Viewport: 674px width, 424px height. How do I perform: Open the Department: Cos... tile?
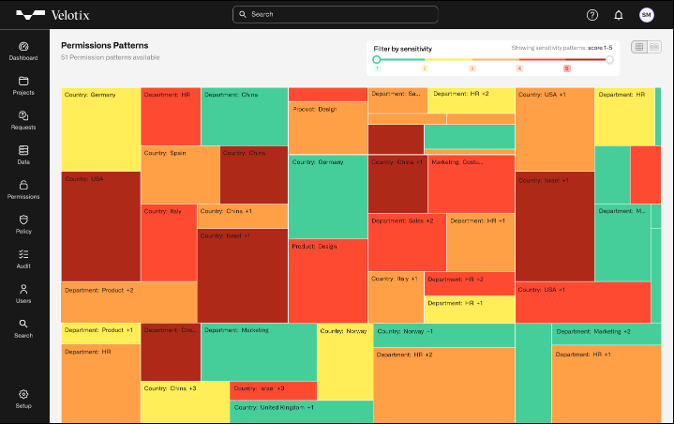click(x=171, y=352)
